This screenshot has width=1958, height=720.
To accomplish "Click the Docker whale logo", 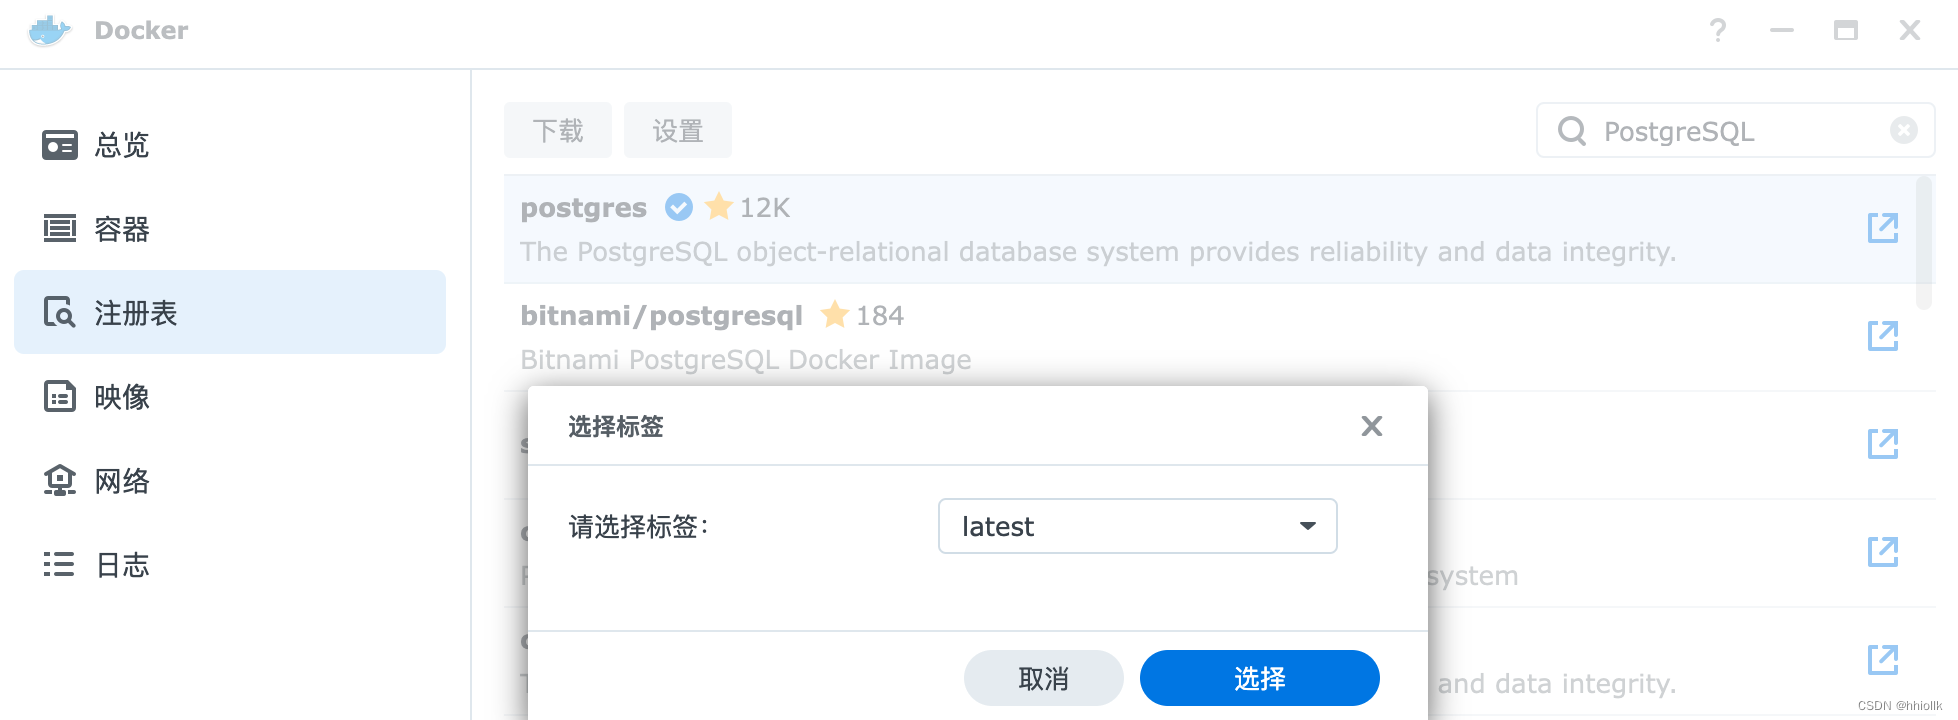I will [47, 30].
